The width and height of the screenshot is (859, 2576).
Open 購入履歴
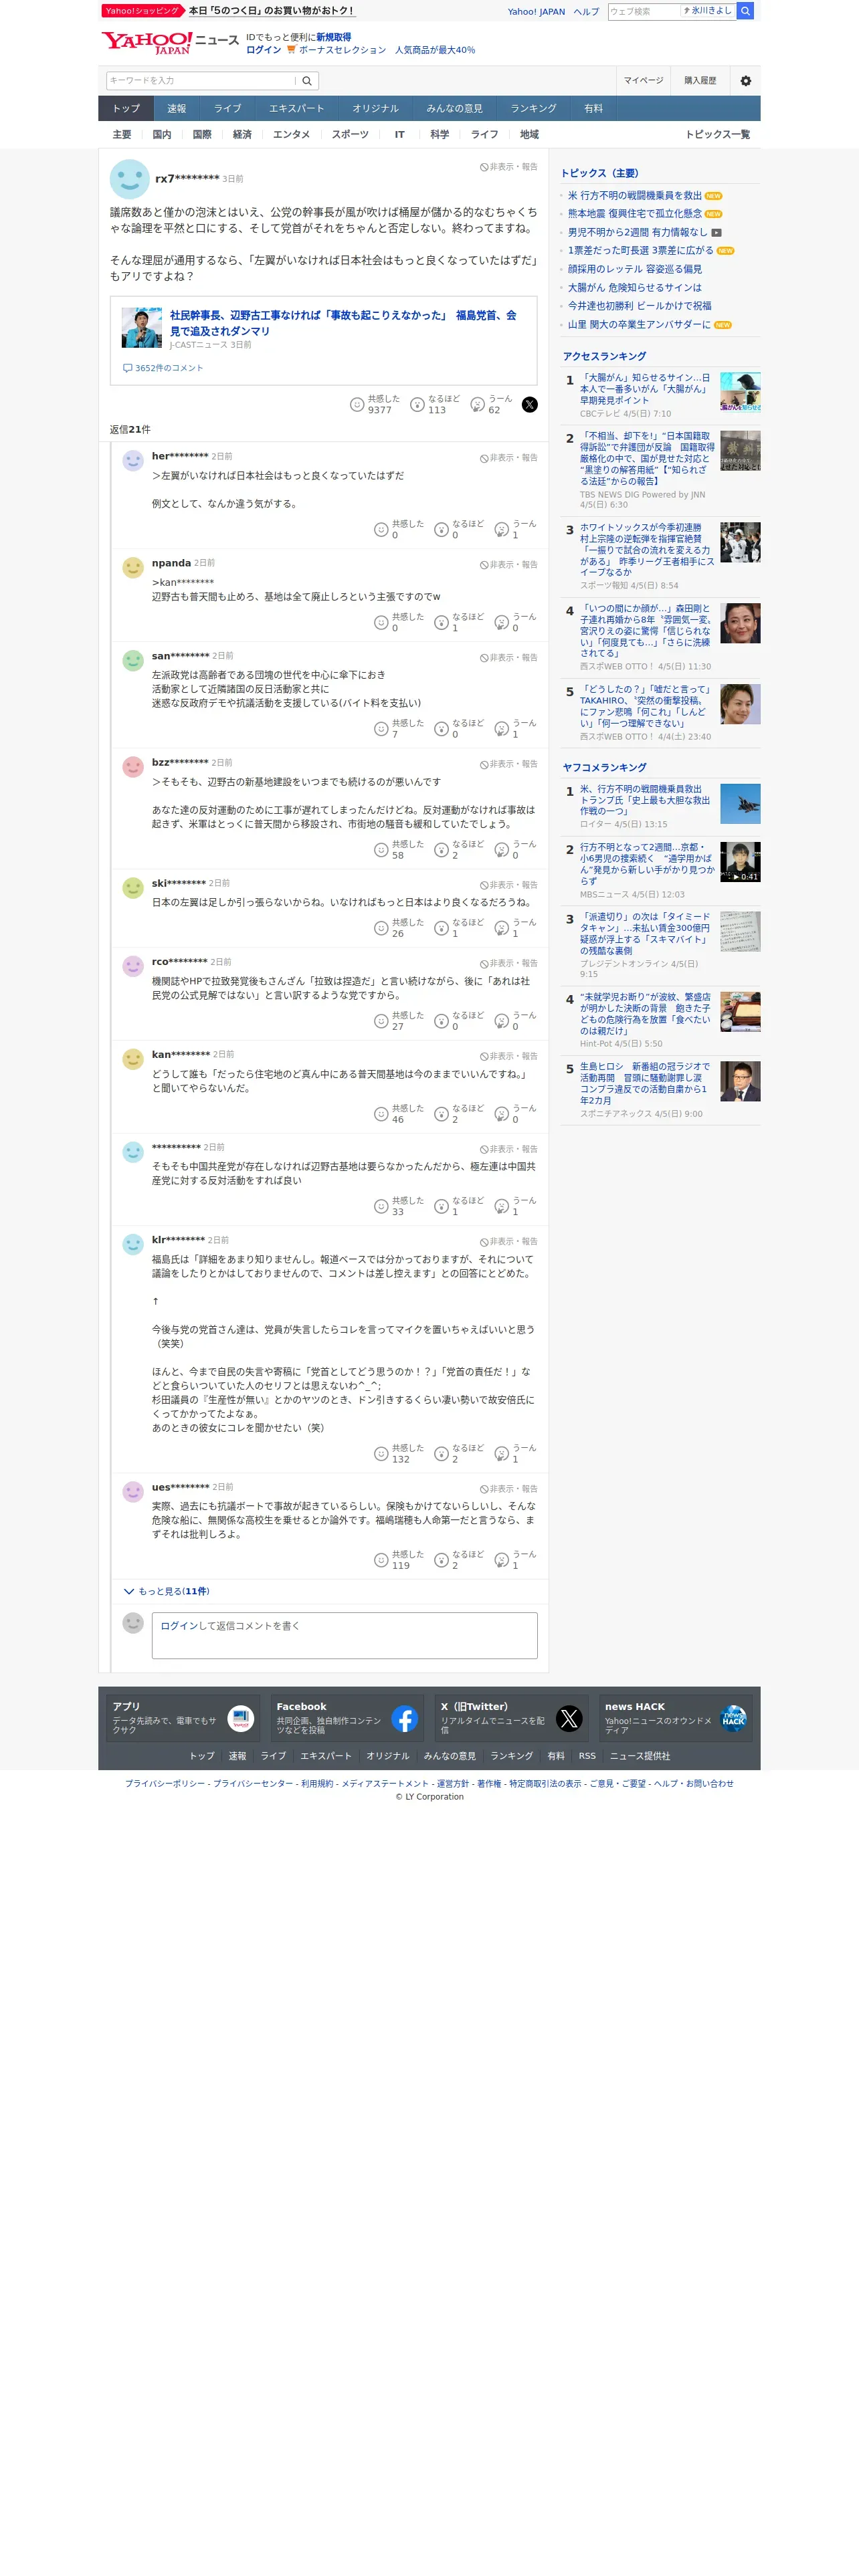coord(700,81)
